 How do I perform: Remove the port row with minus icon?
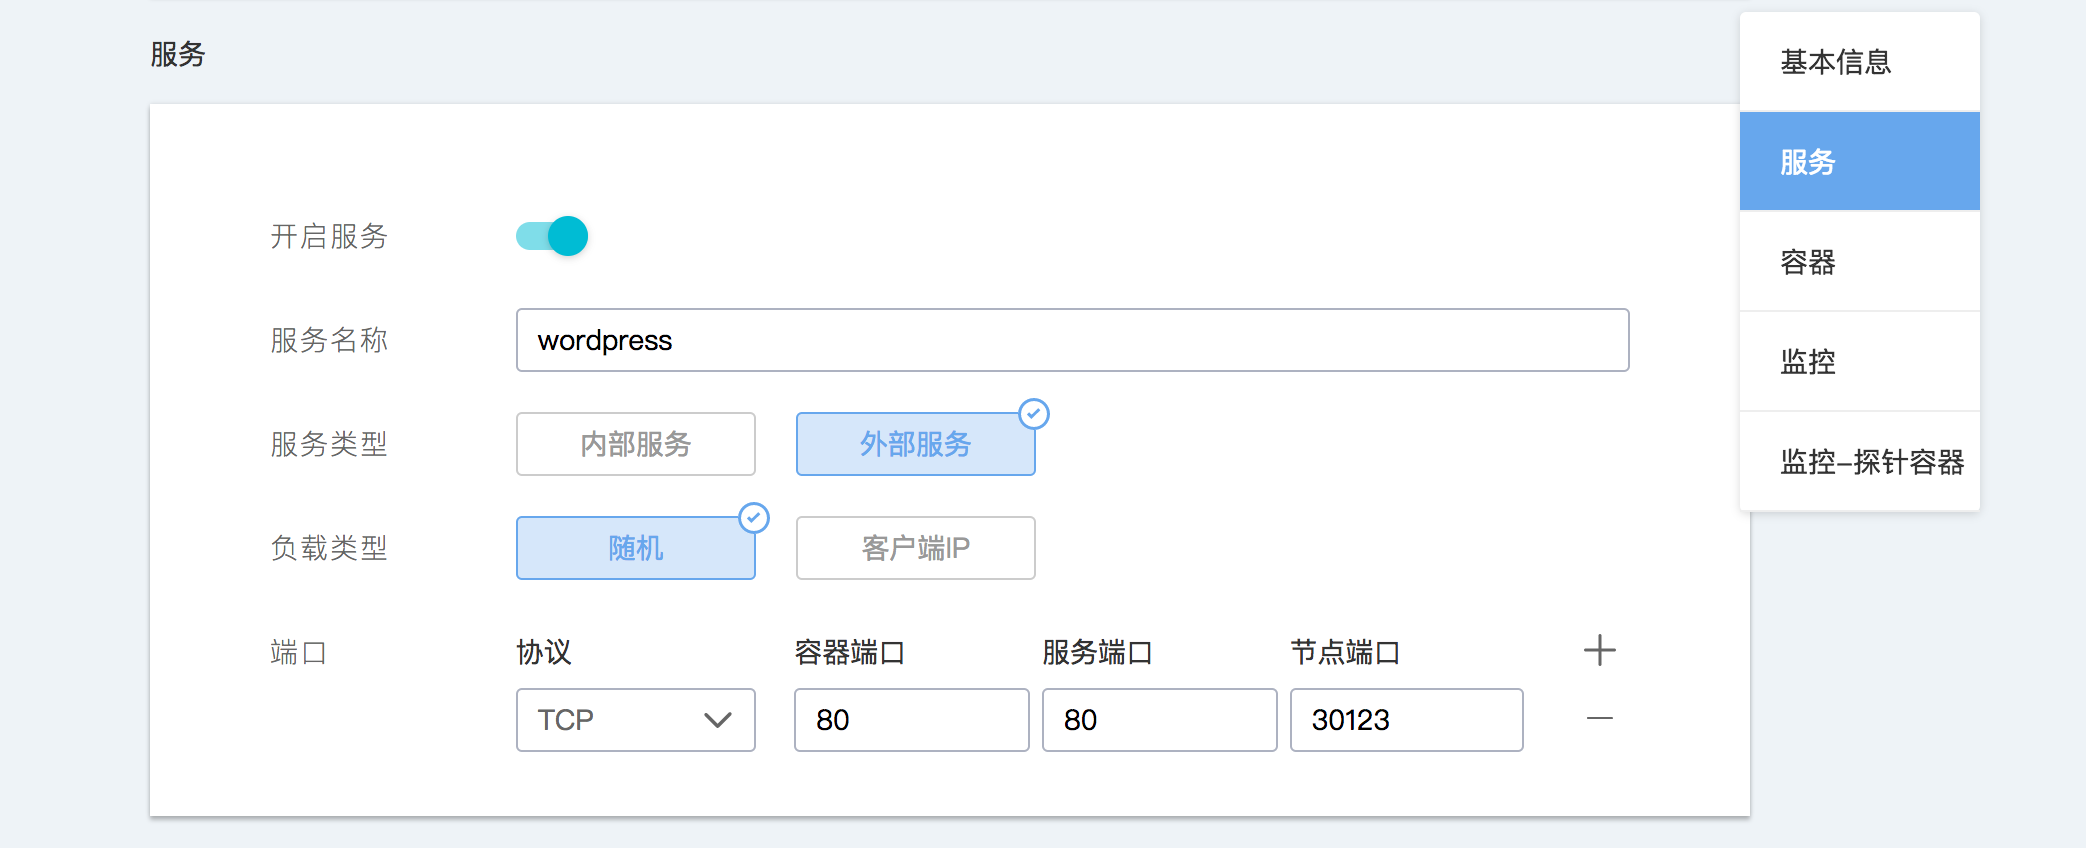pos(1600,719)
